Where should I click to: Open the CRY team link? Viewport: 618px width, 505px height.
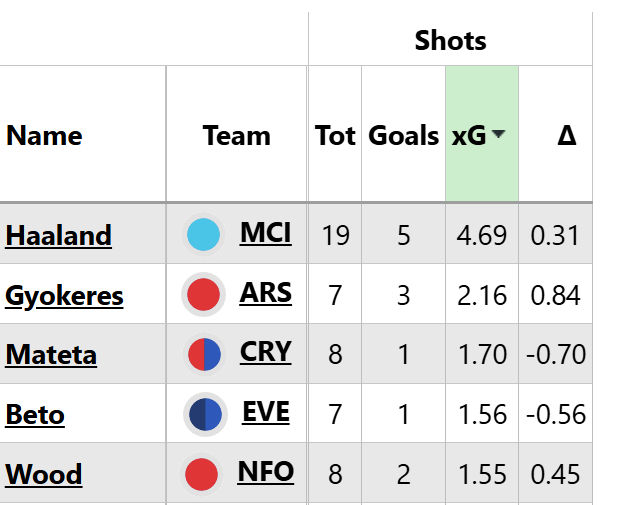[266, 352]
